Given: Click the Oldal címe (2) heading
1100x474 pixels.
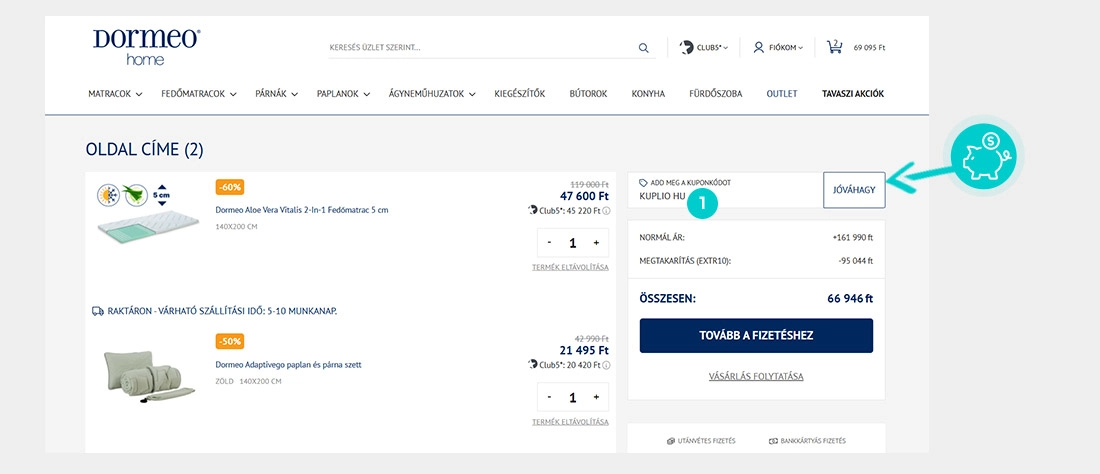Looking at the screenshot, I should pyautogui.click(x=145, y=149).
